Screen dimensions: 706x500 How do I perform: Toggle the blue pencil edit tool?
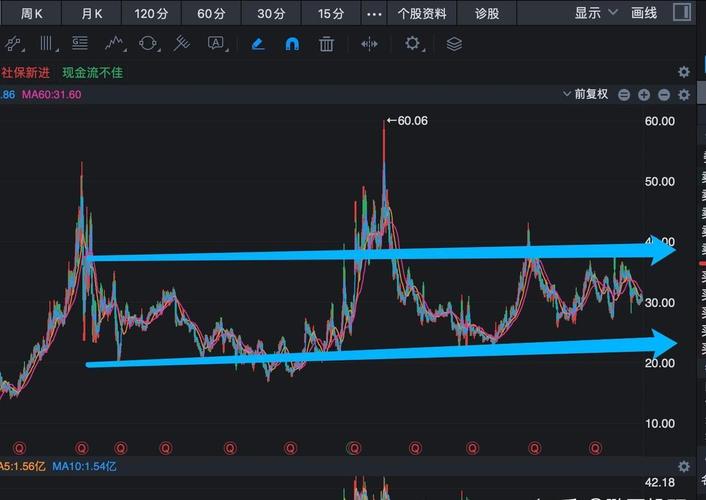coord(258,44)
